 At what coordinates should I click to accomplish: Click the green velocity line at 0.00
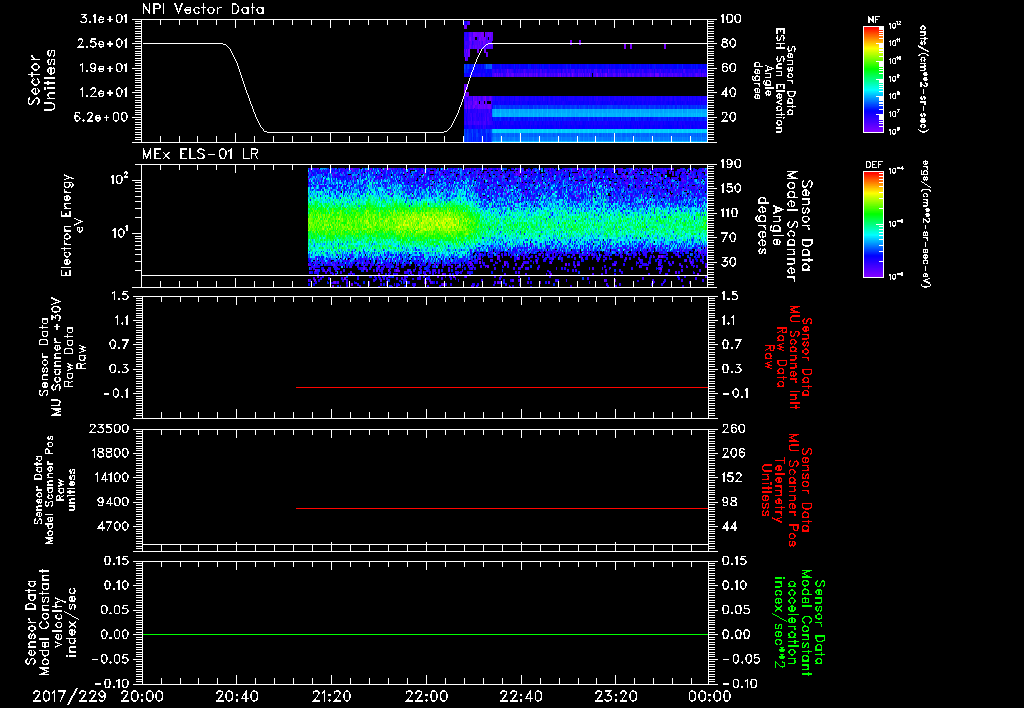point(425,634)
